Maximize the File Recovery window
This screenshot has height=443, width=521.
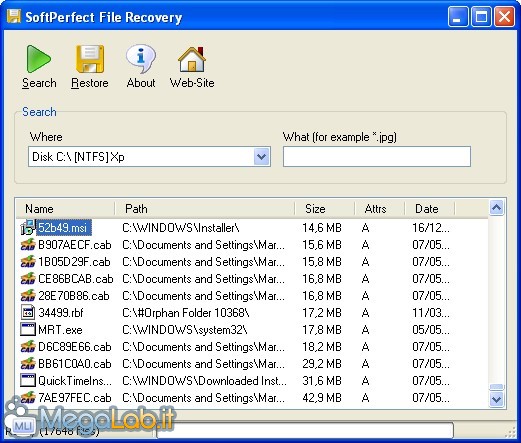481,17
